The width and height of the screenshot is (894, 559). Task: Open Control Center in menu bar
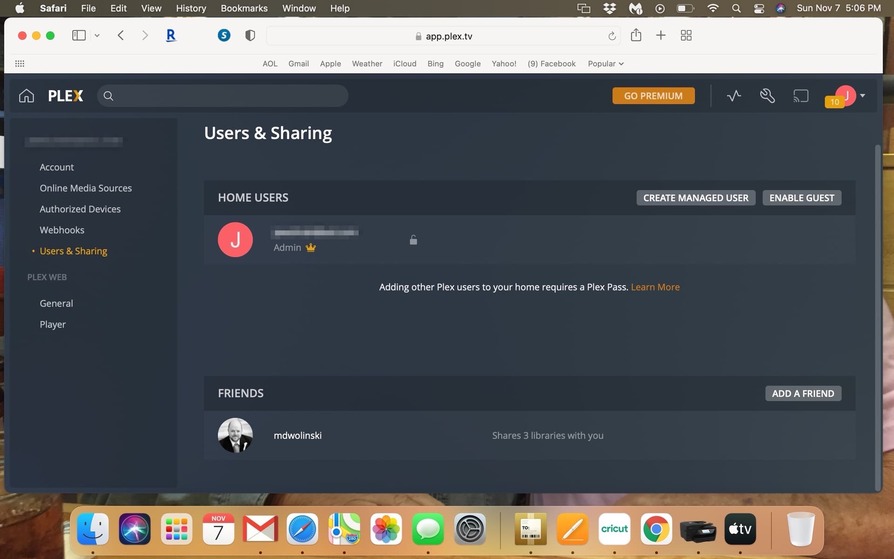point(759,8)
